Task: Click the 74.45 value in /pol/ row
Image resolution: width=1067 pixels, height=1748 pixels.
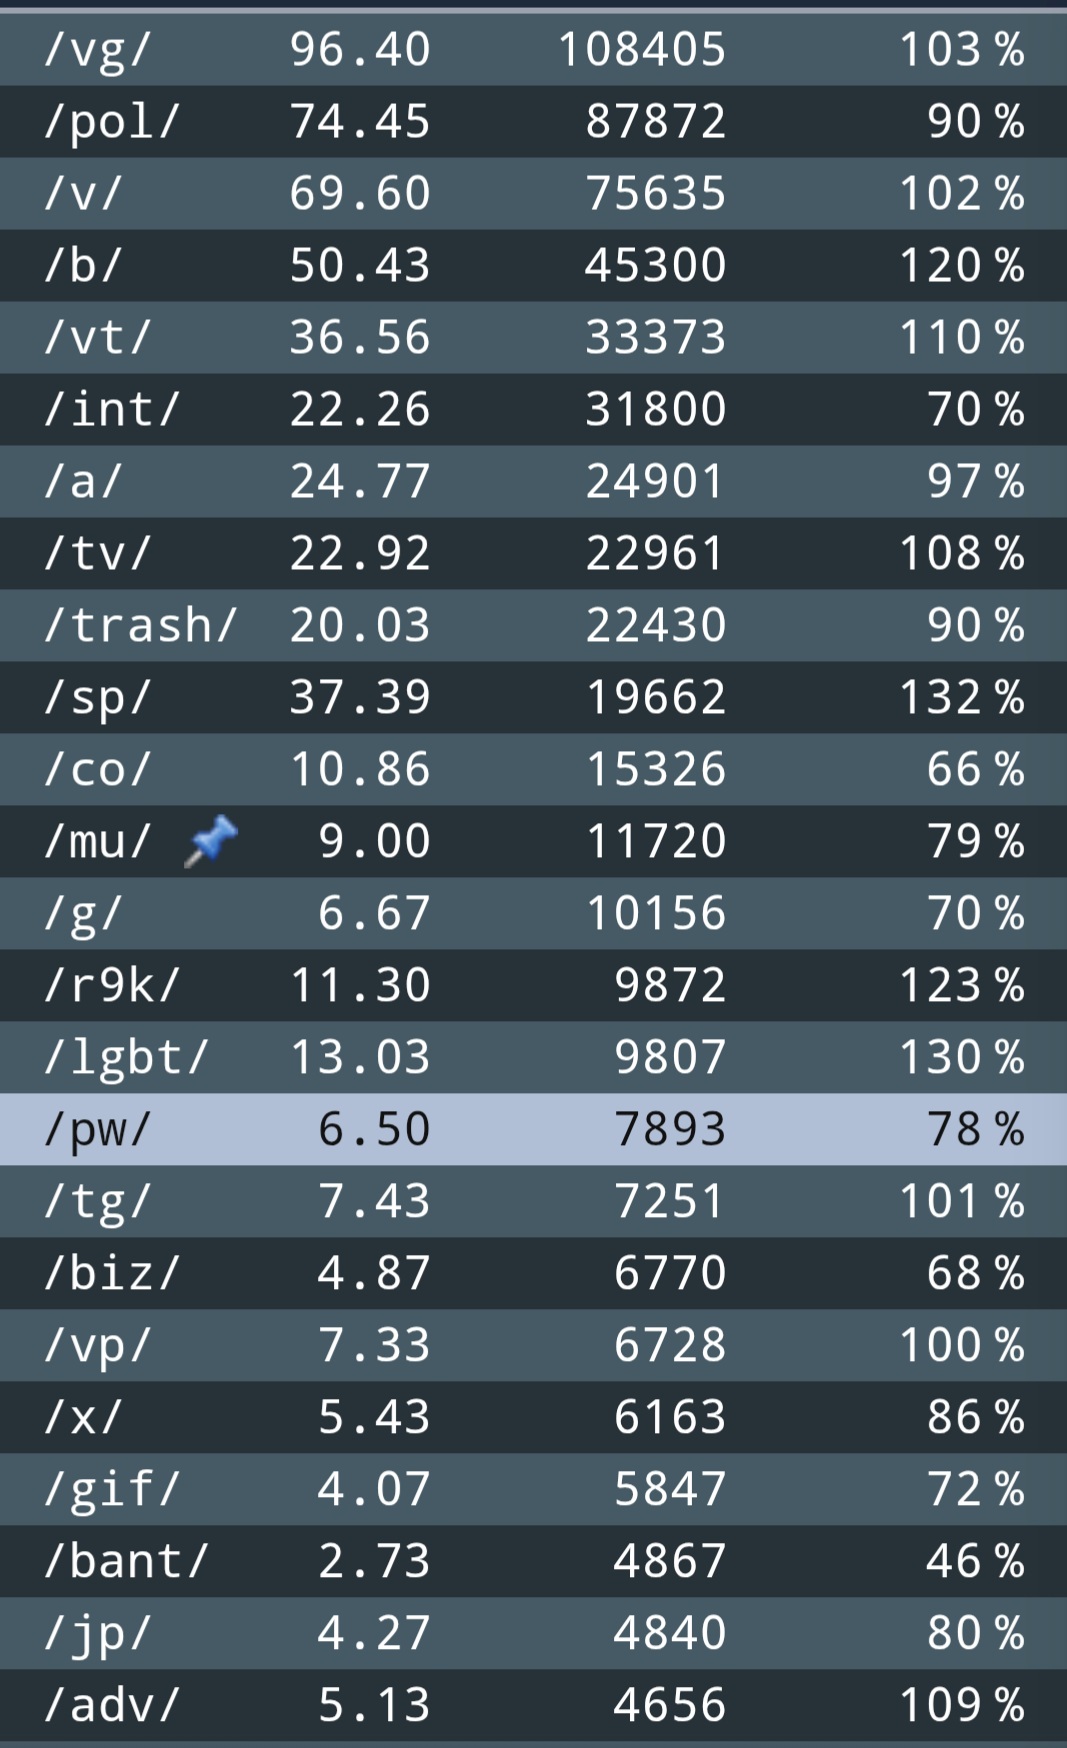Action: coord(360,122)
